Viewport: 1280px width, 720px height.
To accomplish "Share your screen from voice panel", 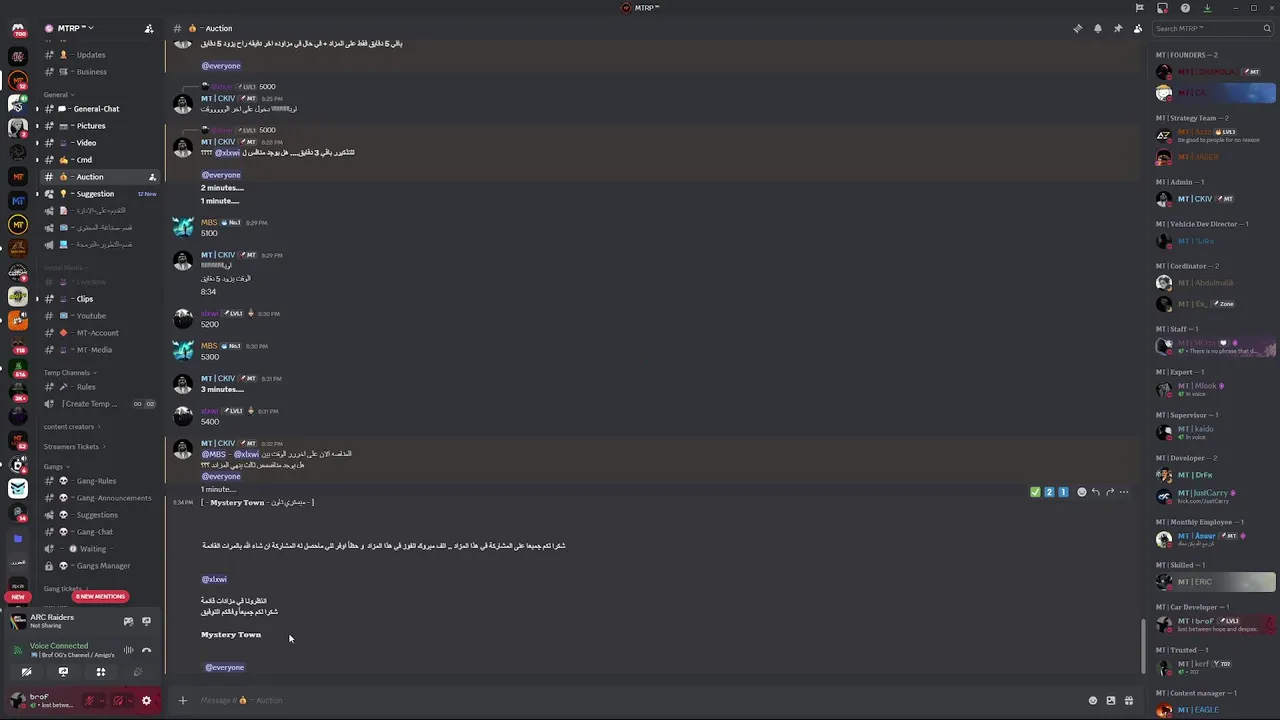I will pyautogui.click(x=63, y=672).
